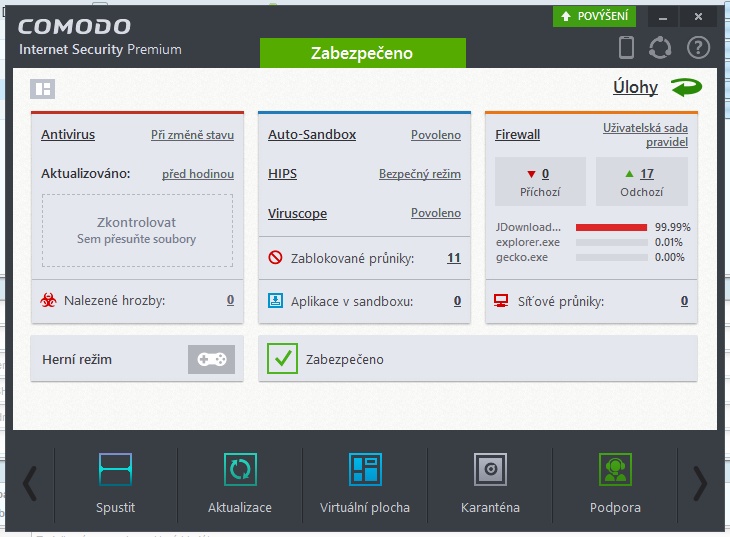Navigate shortcuts right with the bottom arrow
Screen dimensions: 730x537
point(700,483)
